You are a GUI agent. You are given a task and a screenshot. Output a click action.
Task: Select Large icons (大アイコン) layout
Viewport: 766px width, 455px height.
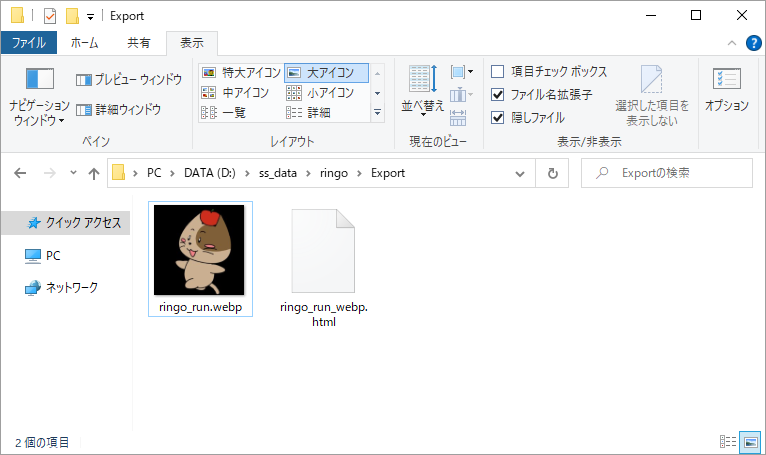click(326, 73)
